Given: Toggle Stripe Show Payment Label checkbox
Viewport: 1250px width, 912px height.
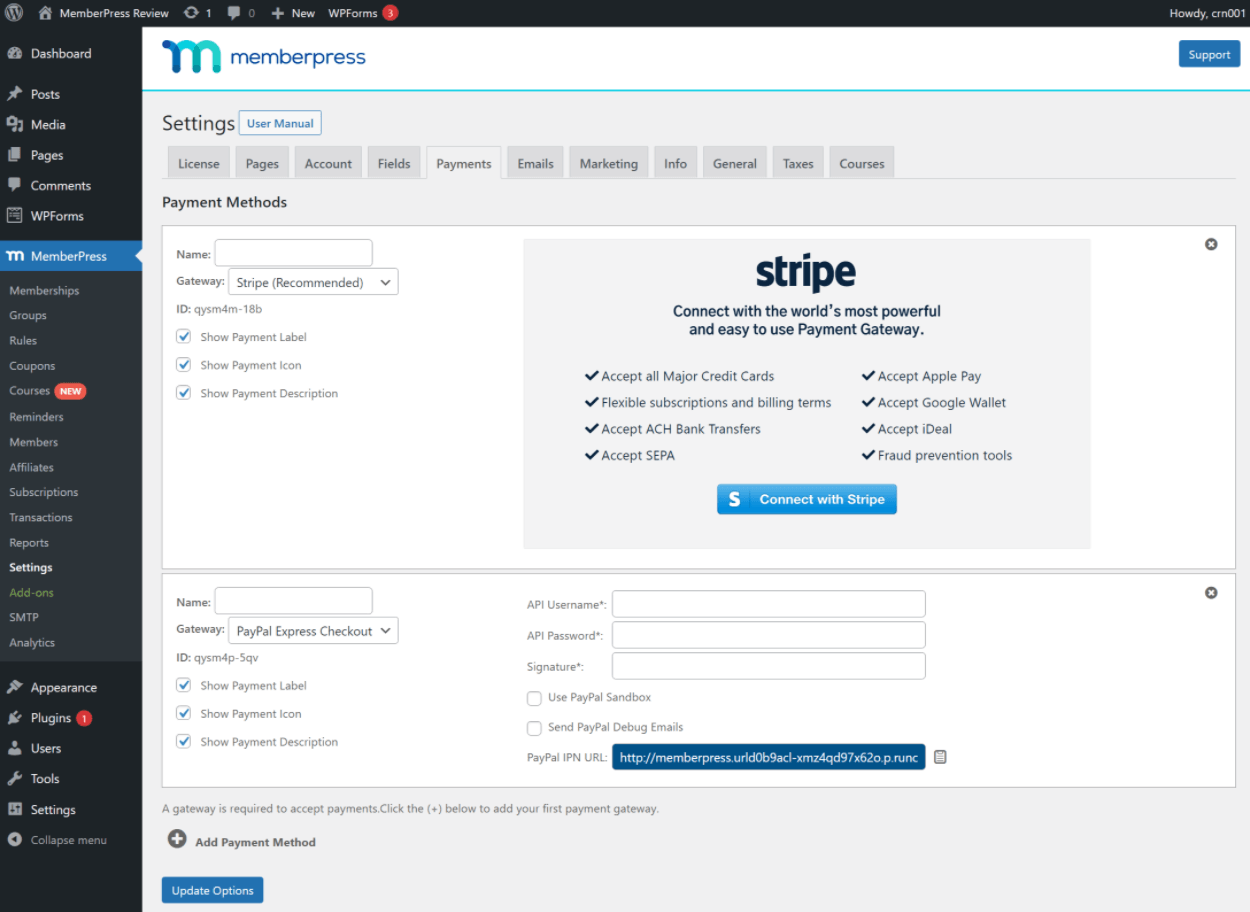Looking at the screenshot, I should (x=184, y=337).
